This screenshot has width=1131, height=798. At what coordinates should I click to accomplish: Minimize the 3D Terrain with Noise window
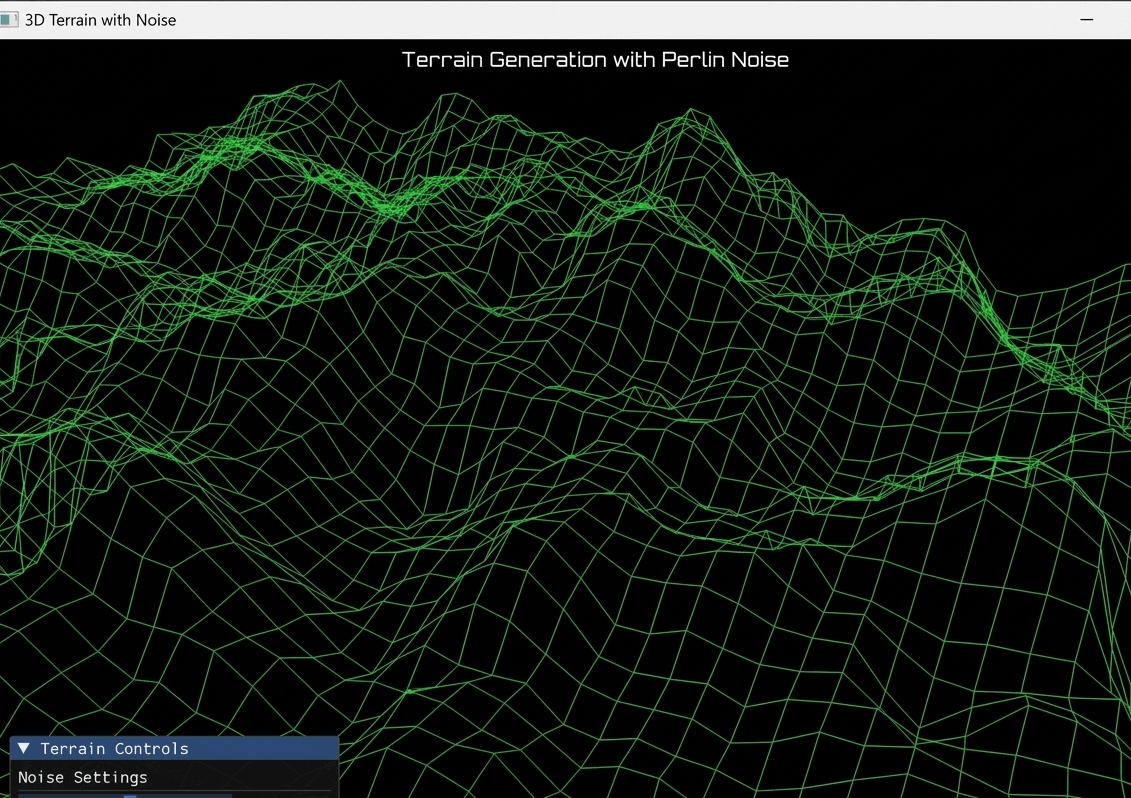click(1086, 19)
